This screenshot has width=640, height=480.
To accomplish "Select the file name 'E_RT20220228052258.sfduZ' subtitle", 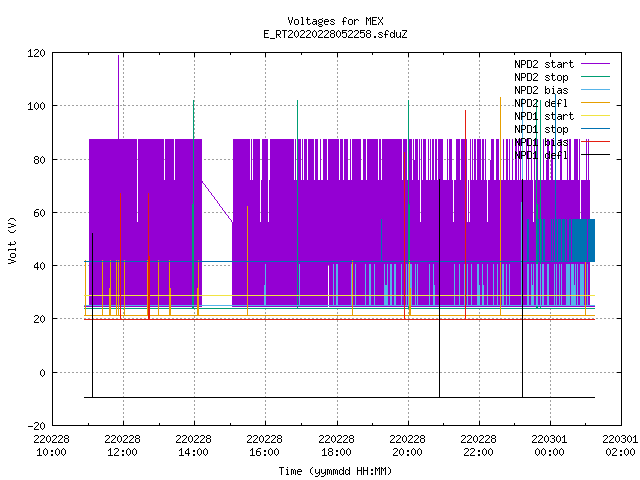I will click(x=335, y=34).
